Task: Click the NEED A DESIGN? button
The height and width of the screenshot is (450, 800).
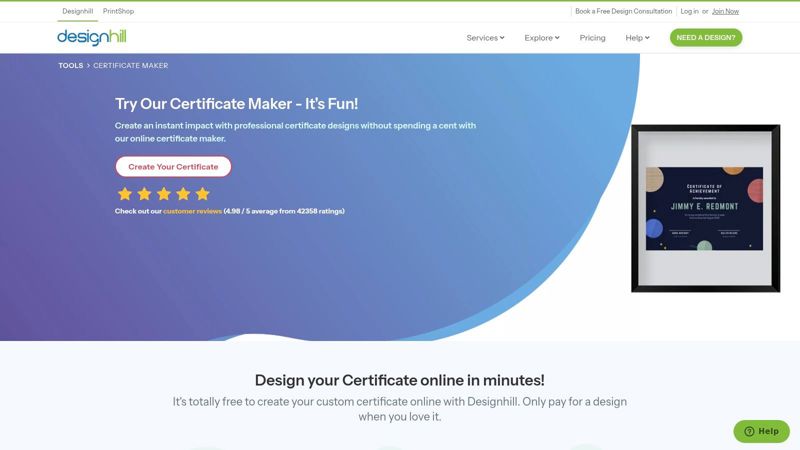Action: pyautogui.click(x=706, y=38)
